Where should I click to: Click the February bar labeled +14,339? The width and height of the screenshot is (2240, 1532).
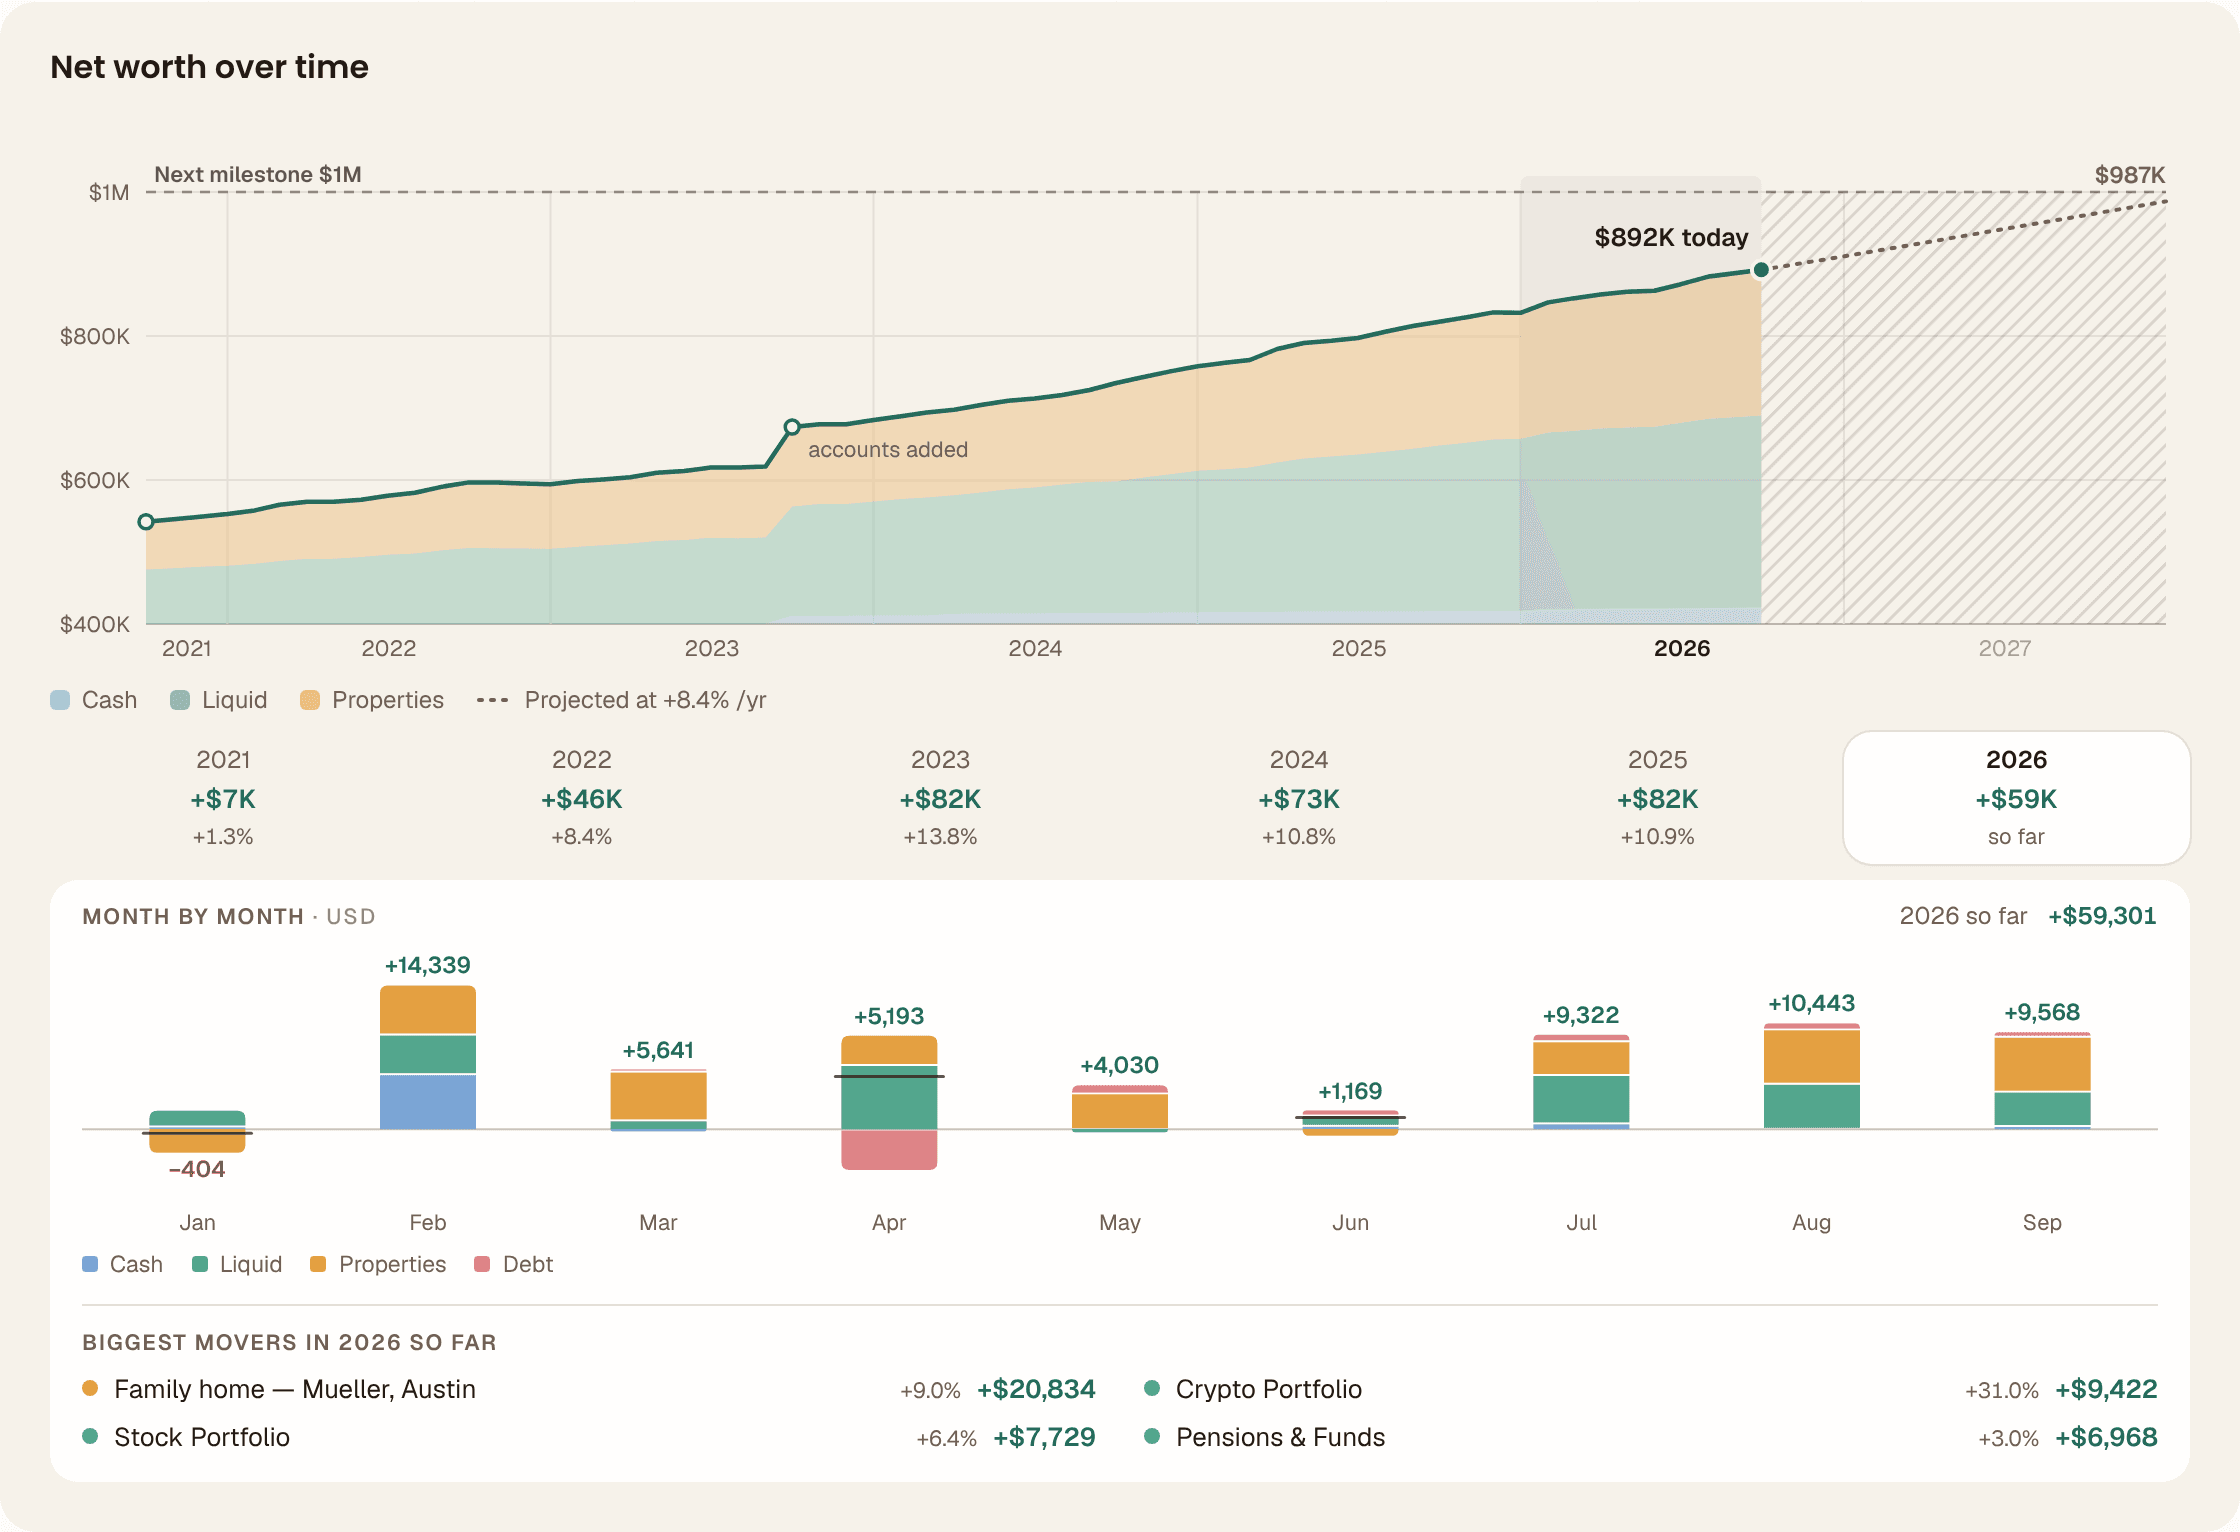(428, 1057)
